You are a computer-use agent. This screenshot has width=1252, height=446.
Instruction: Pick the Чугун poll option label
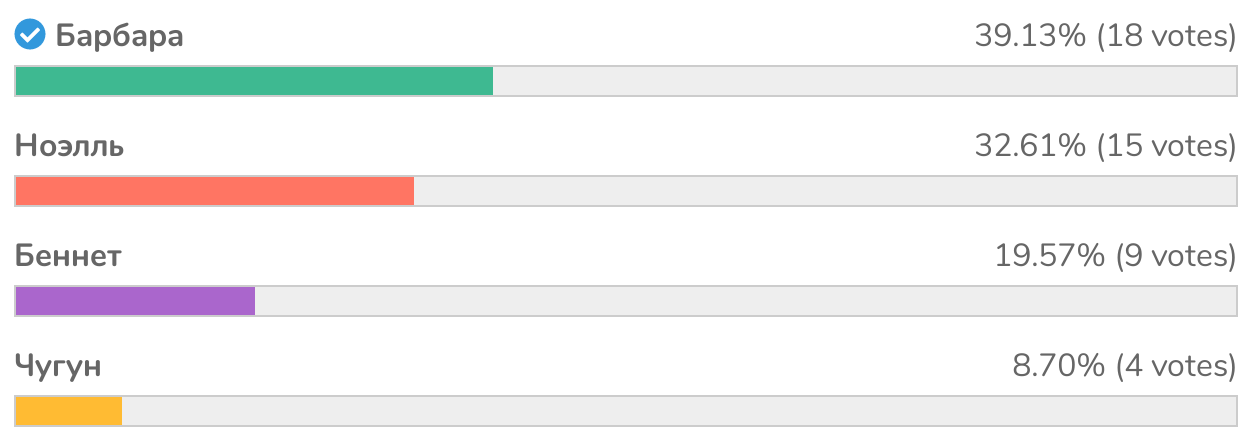(58, 367)
